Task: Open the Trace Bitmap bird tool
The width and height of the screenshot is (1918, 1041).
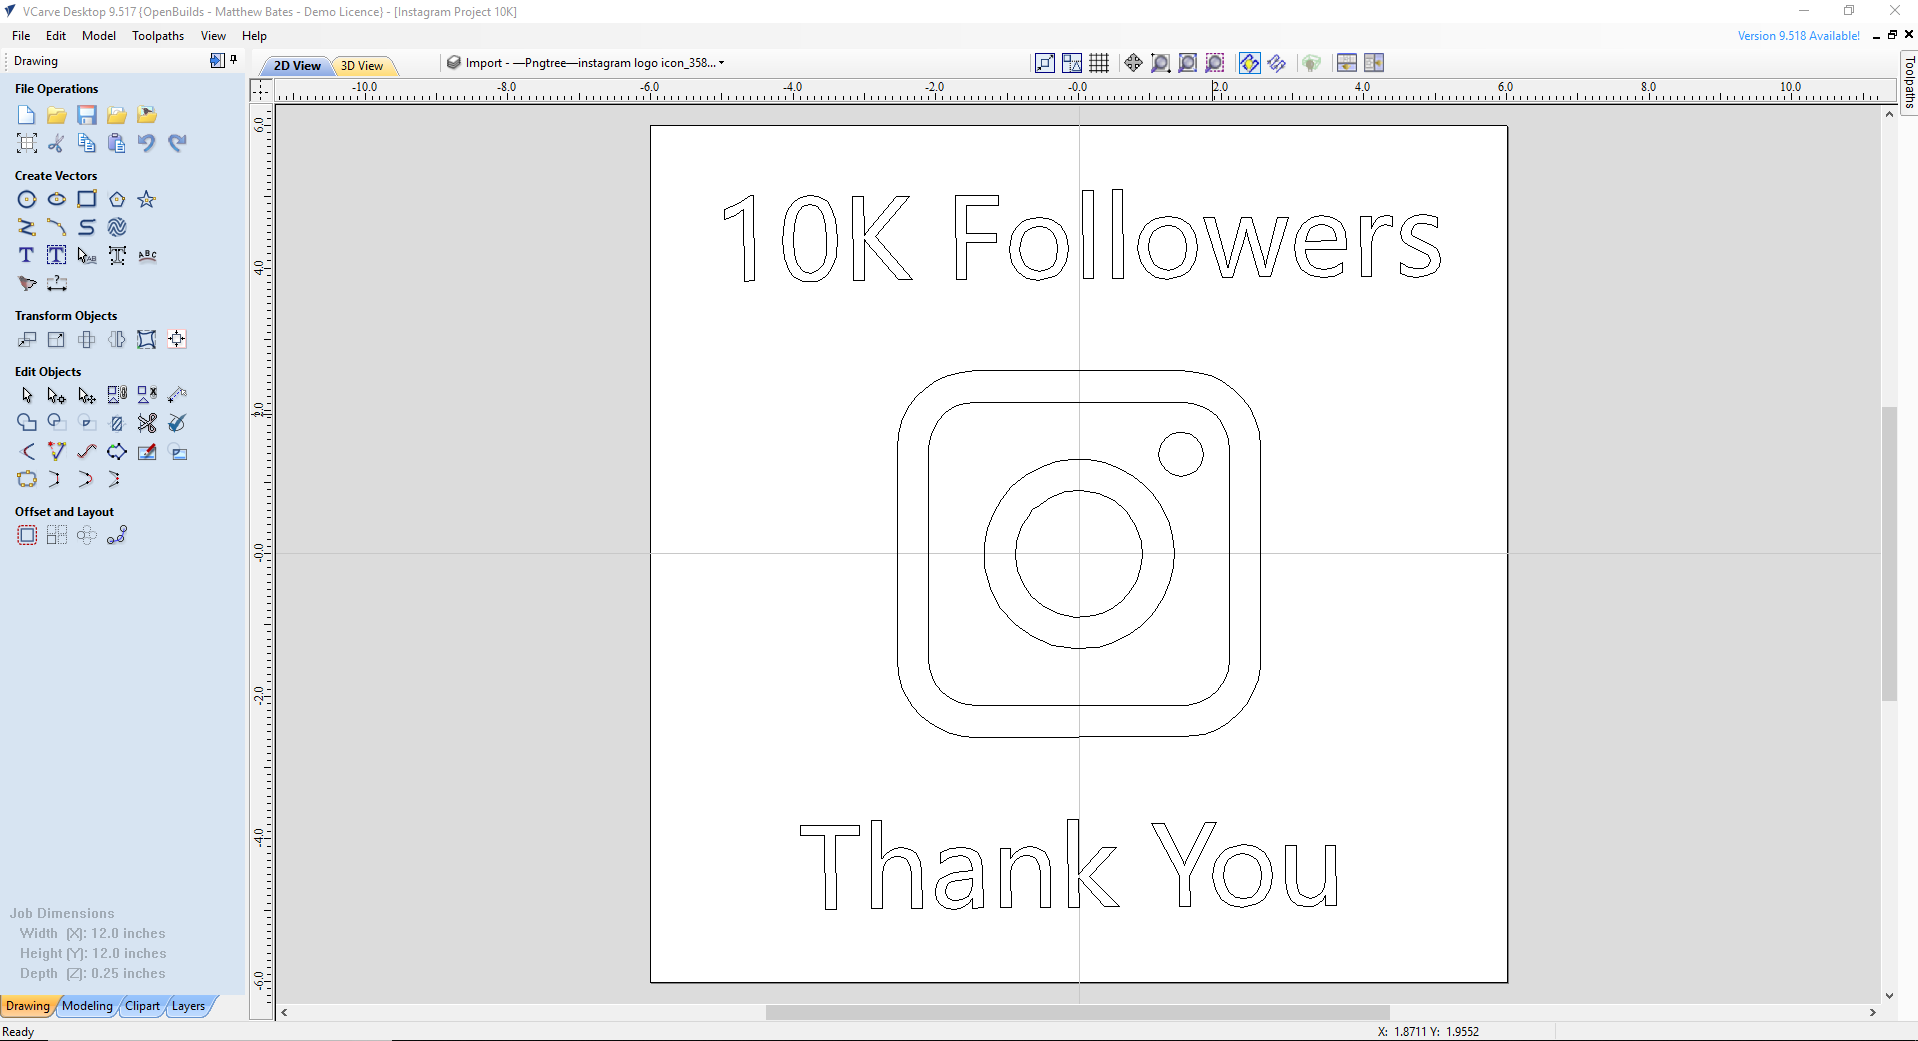Action: (27, 283)
